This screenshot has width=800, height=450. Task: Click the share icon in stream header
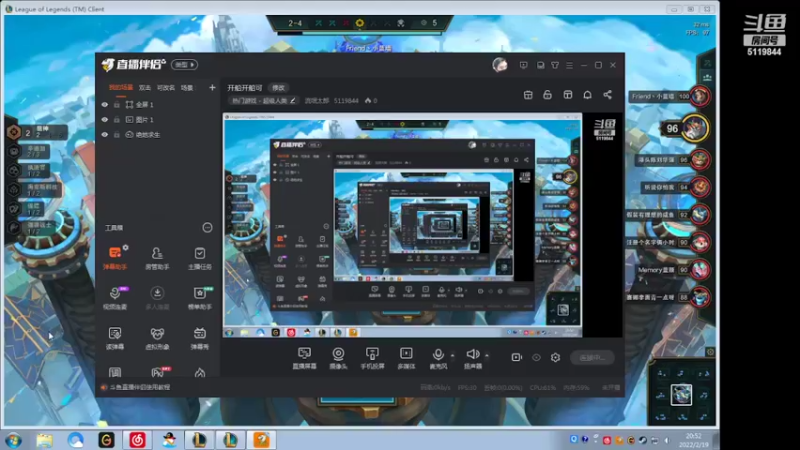click(x=607, y=95)
